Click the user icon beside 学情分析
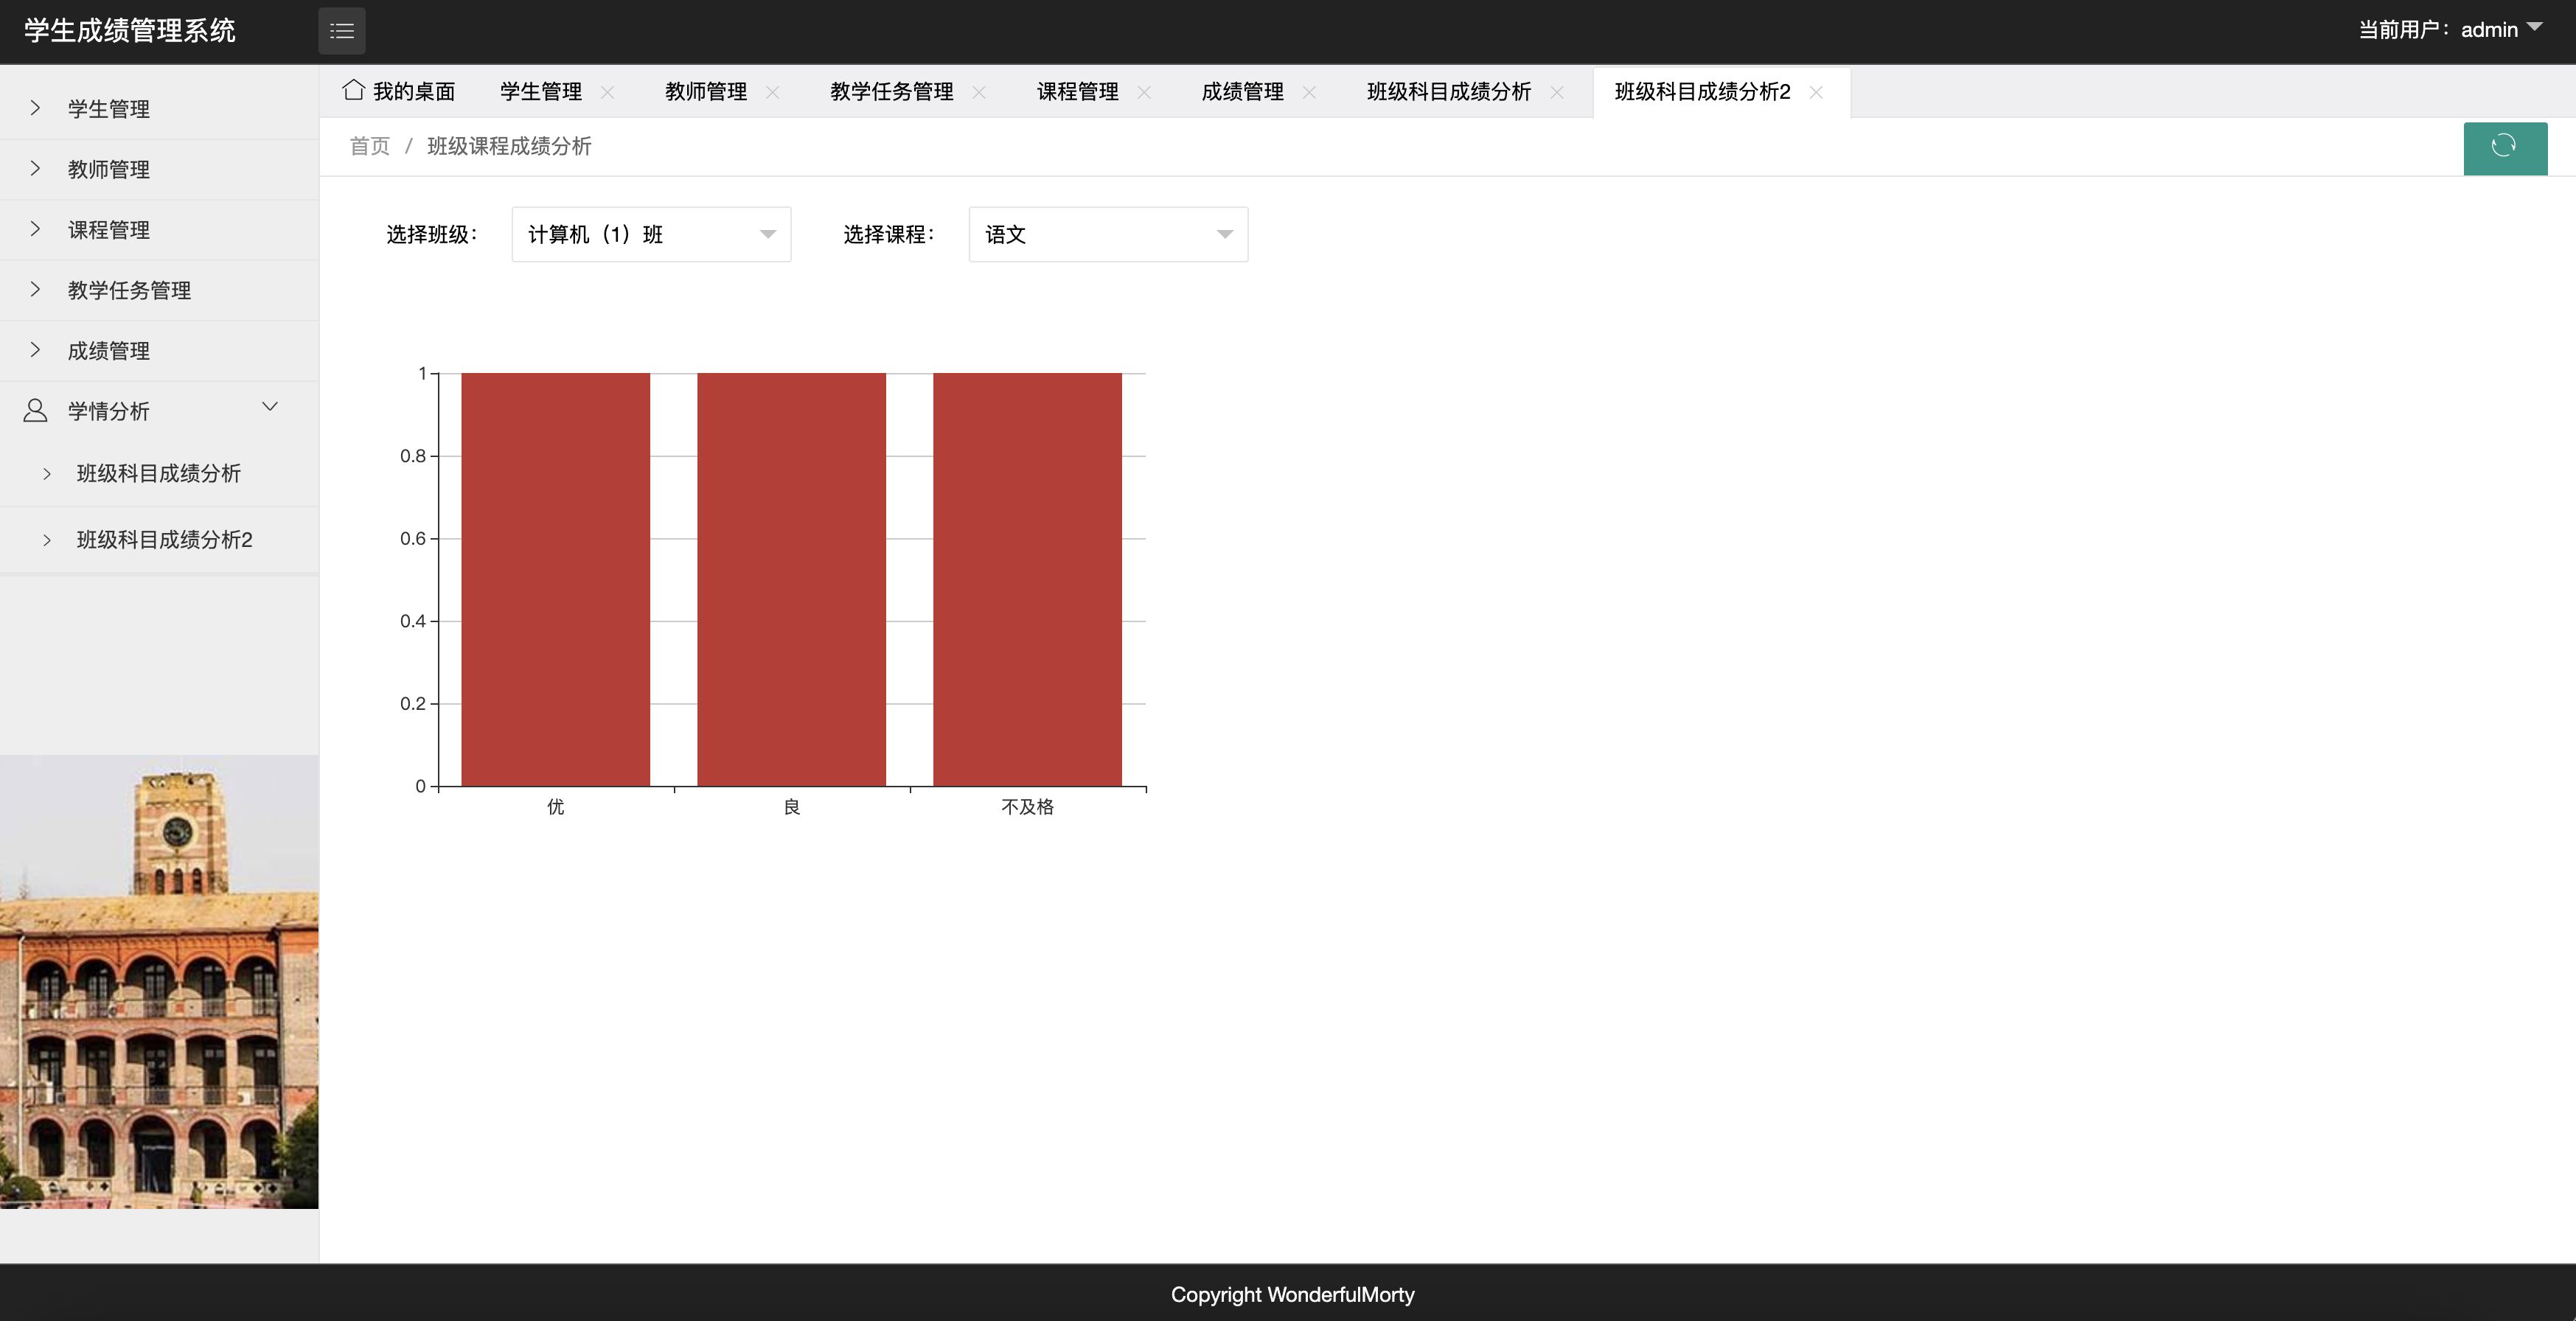 click(x=35, y=411)
